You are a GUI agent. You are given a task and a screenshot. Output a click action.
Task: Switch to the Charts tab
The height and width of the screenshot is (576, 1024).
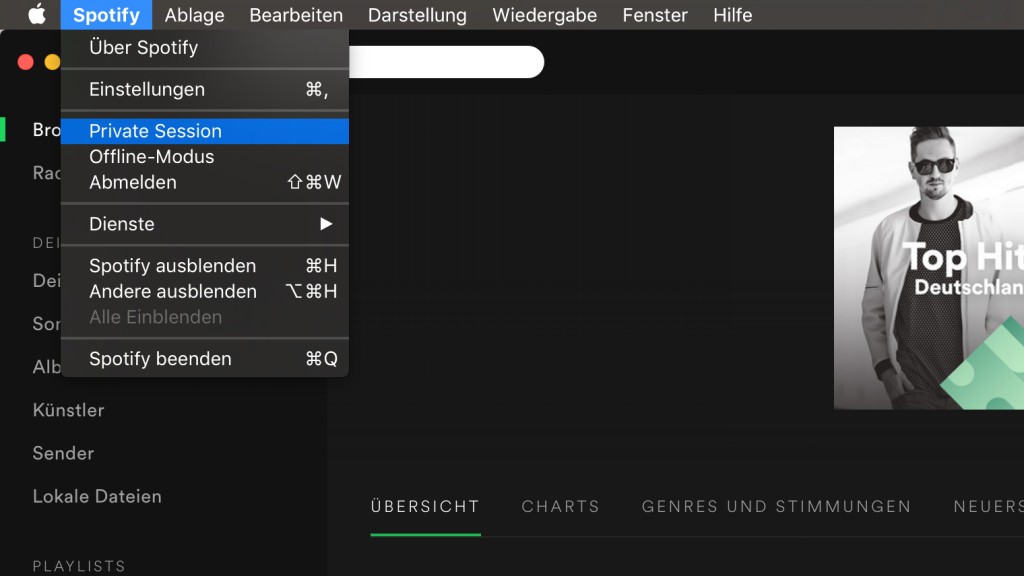(560, 507)
